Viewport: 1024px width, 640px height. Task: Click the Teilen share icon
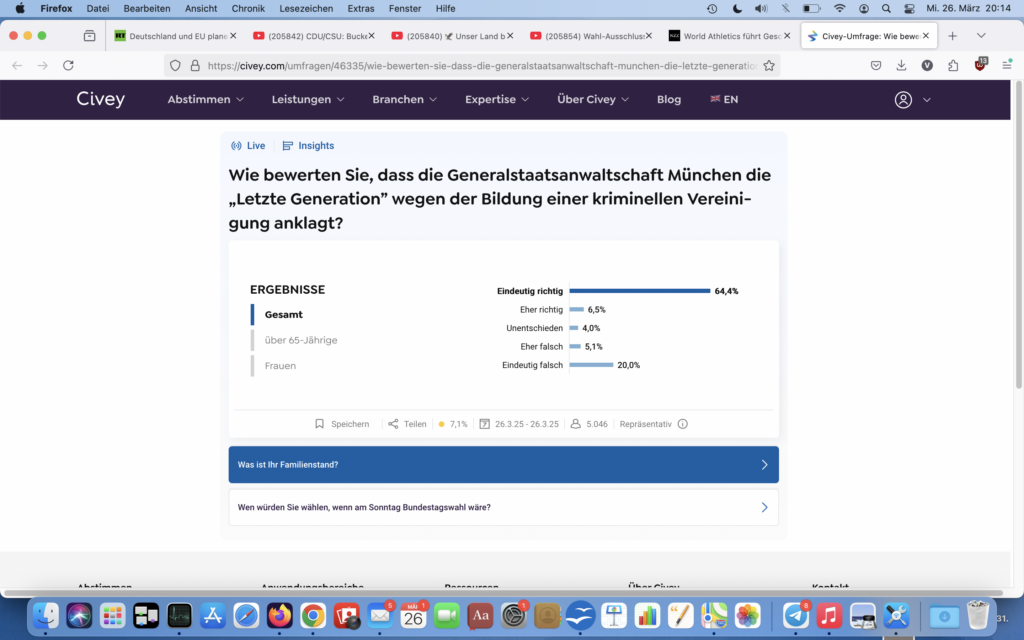393,424
